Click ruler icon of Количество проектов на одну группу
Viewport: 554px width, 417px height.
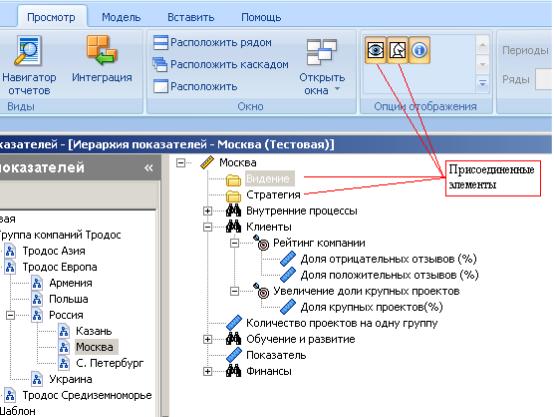(234, 323)
